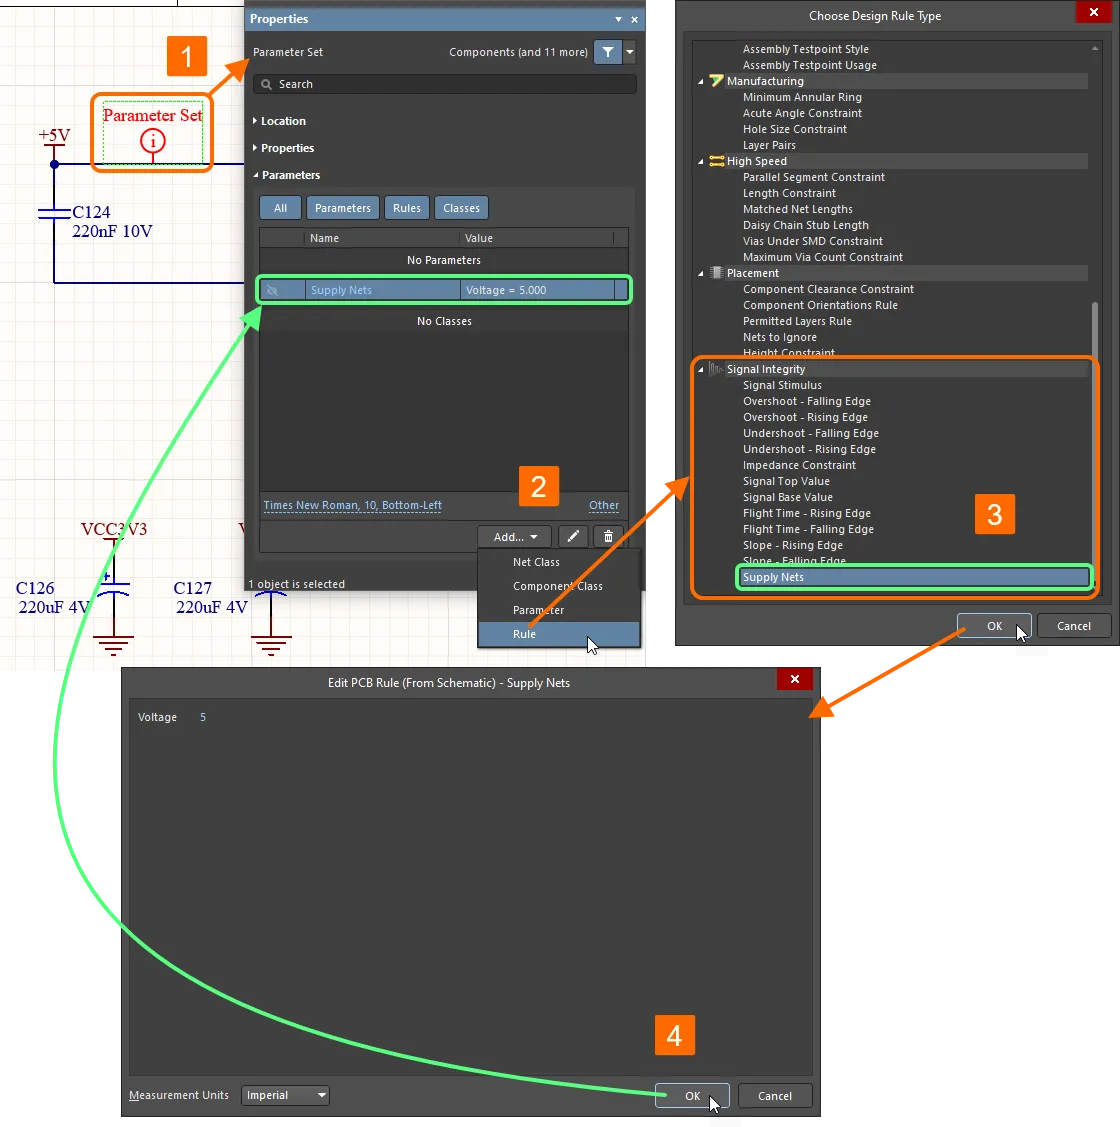Select the All filter tab
The image size is (1120, 1127).
(280, 208)
